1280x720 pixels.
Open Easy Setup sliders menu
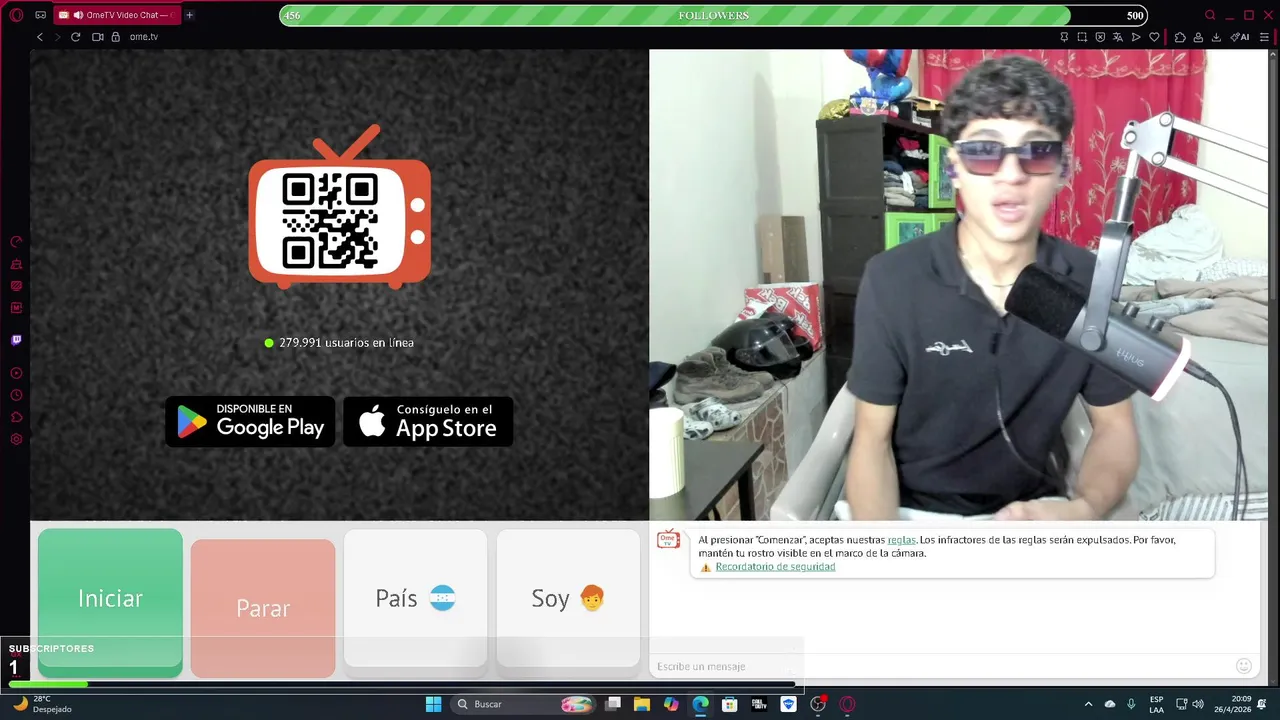point(1264,37)
